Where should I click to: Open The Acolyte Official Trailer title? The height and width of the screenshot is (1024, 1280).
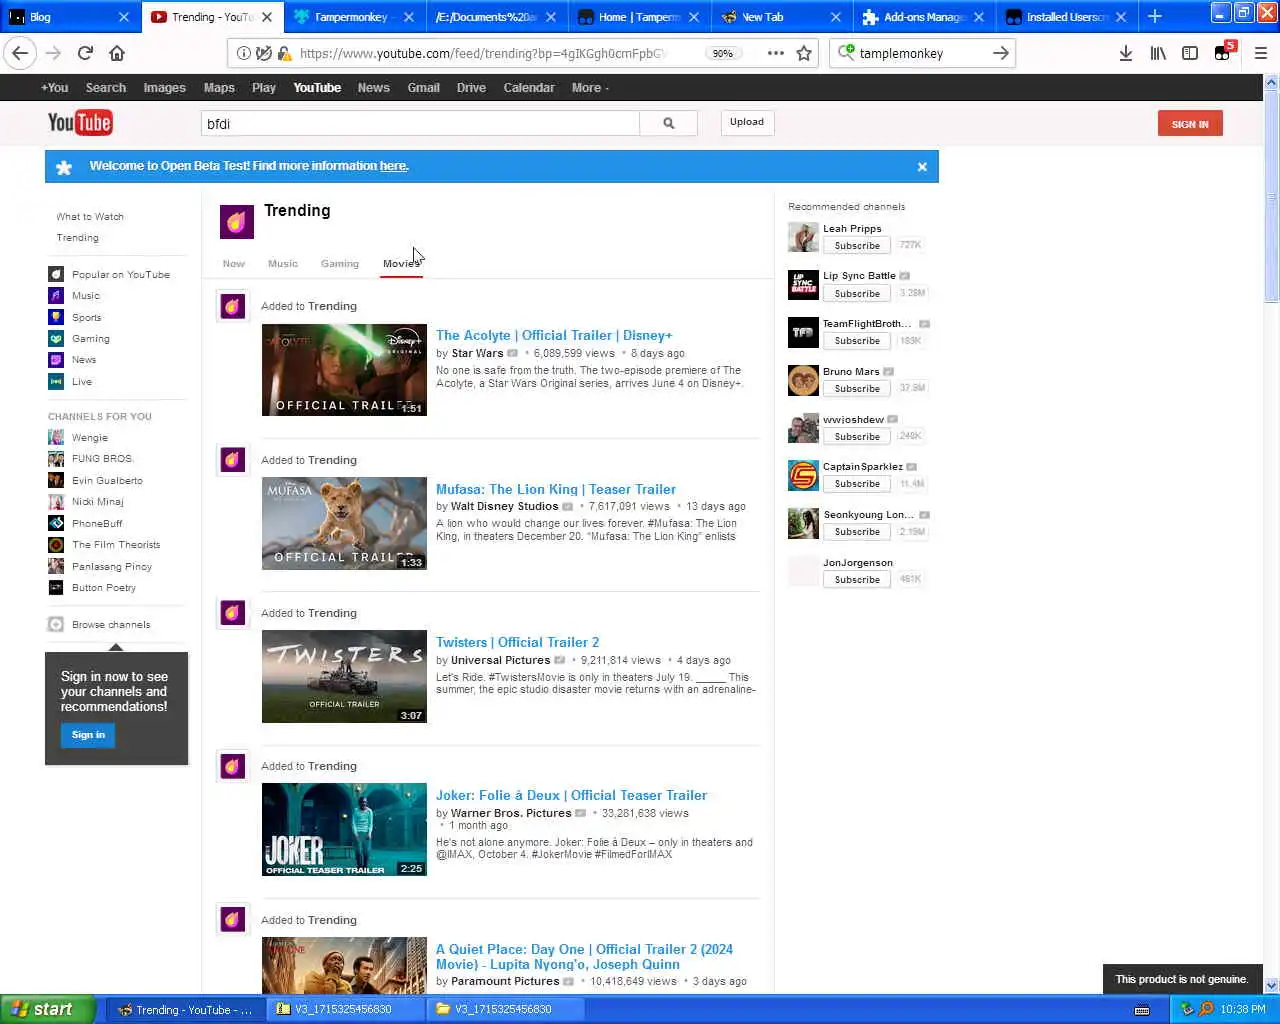[x=554, y=335]
